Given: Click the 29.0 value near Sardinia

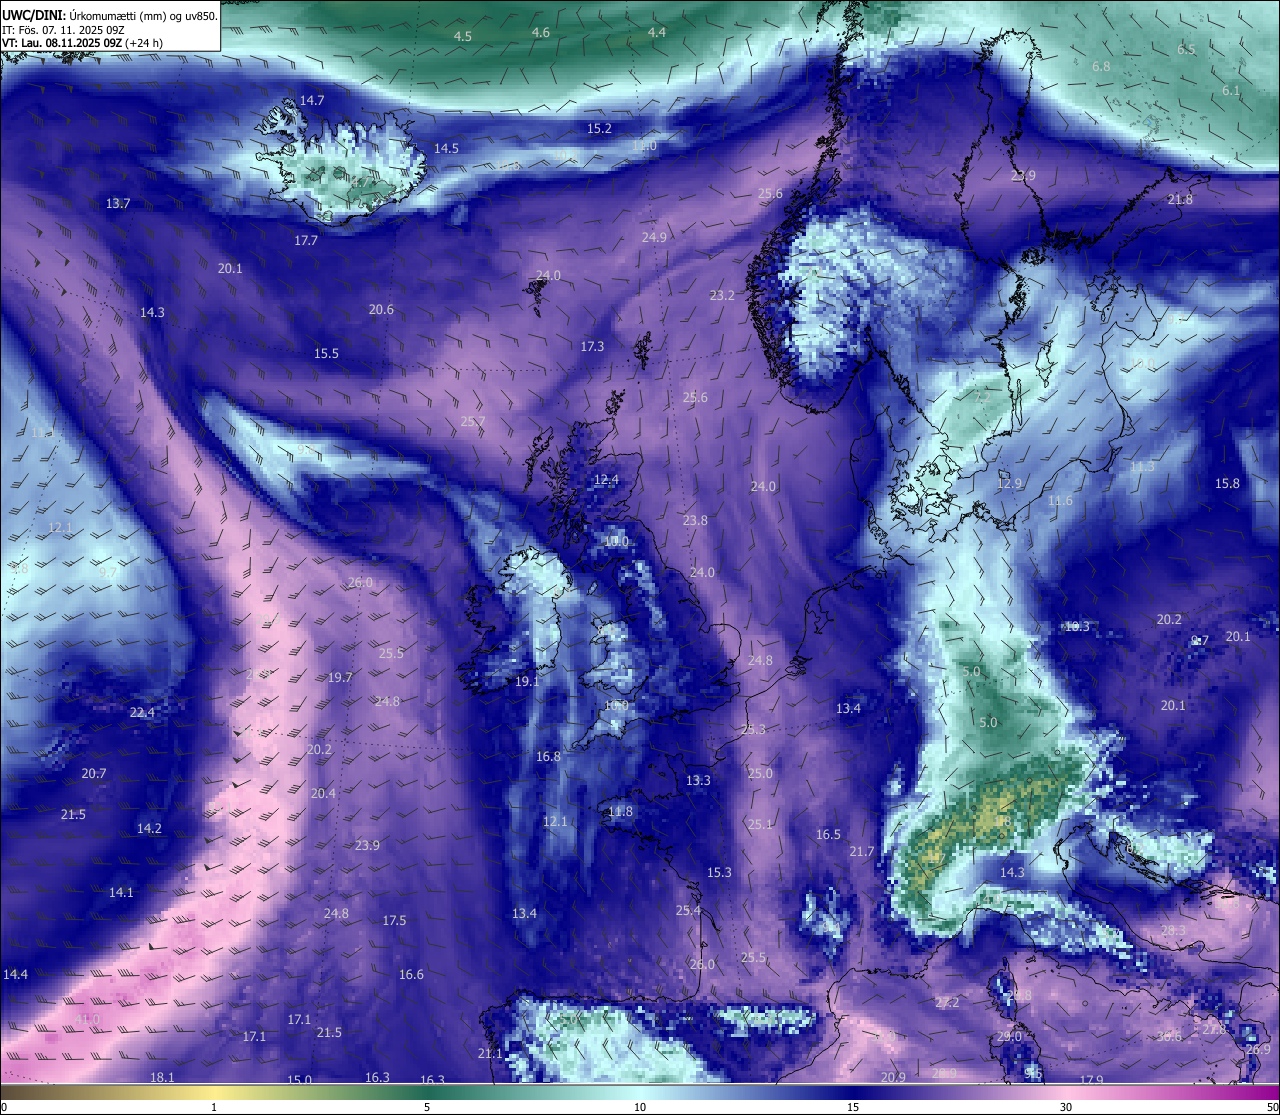Looking at the screenshot, I should [x=1009, y=1037].
